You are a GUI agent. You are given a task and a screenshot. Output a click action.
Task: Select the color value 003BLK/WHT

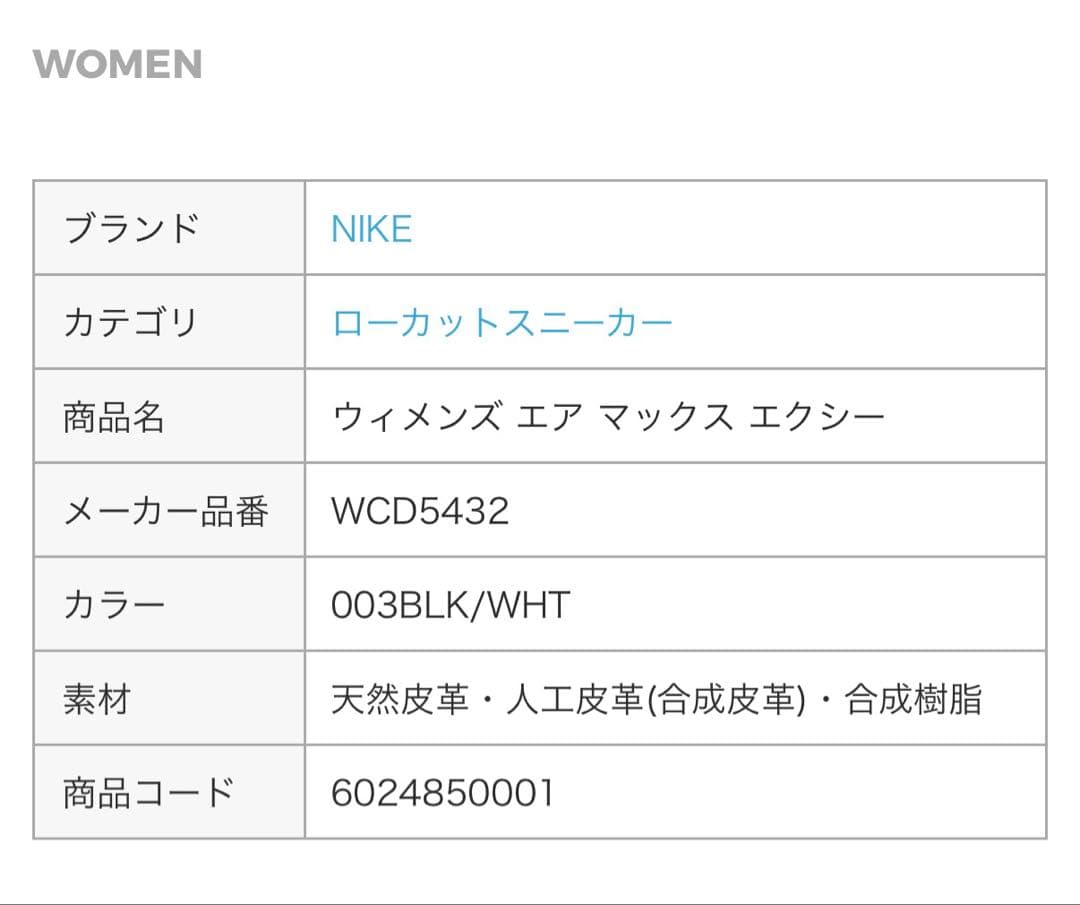click(x=450, y=605)
